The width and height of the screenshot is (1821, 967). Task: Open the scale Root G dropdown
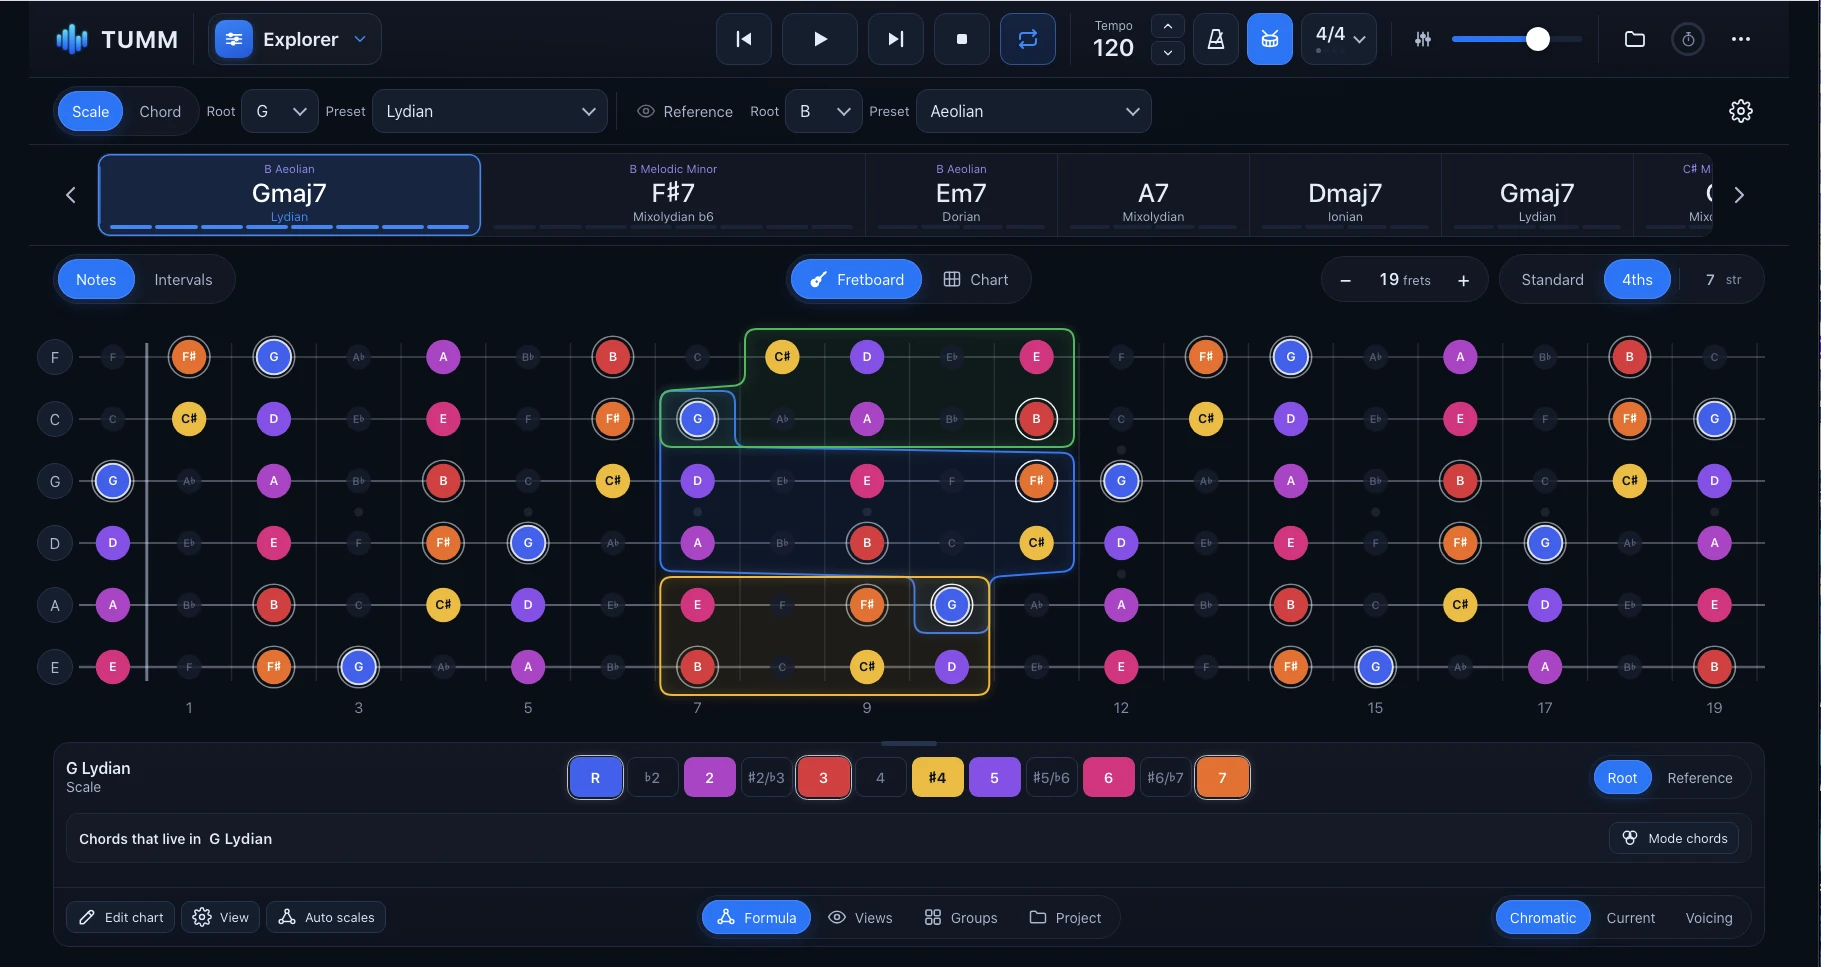click(279, 111)
